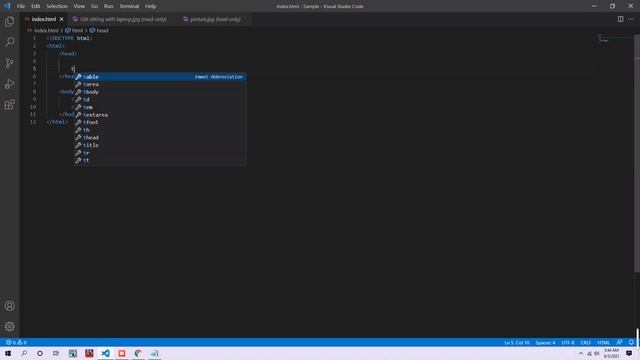Click HTML language mode in status bar
The width and height of the screenshot is (640, 360).
click(x=603, y=342)
